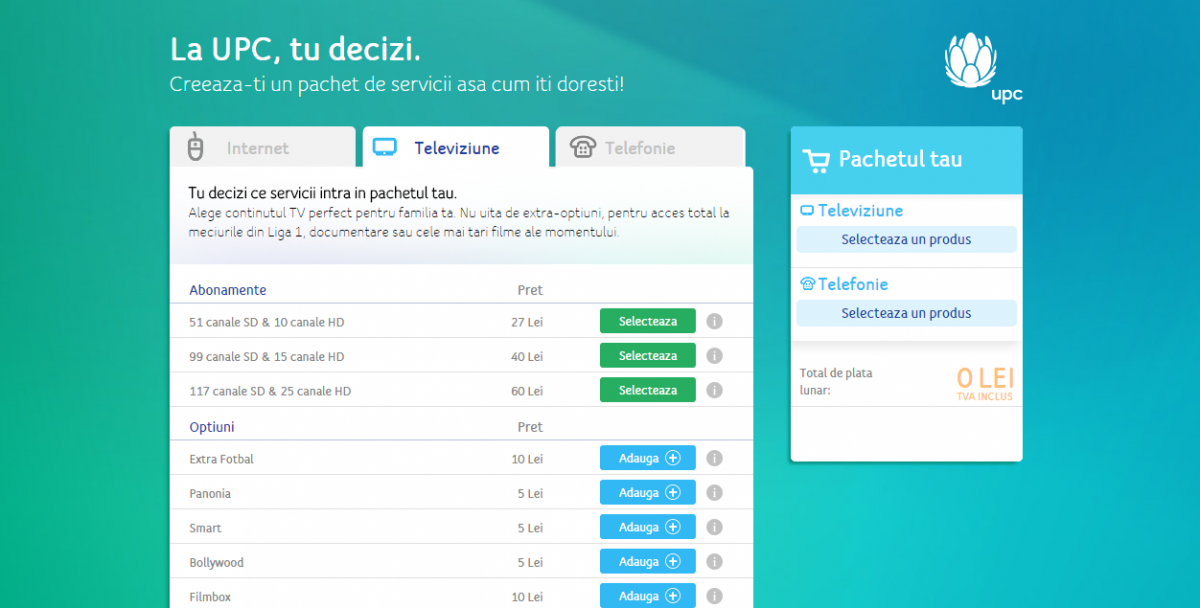Image resolution: width=1200 pixels, height=608 pixels.
Task: Click the mouse icon on Internet tab
Action: tap(195, 147)
